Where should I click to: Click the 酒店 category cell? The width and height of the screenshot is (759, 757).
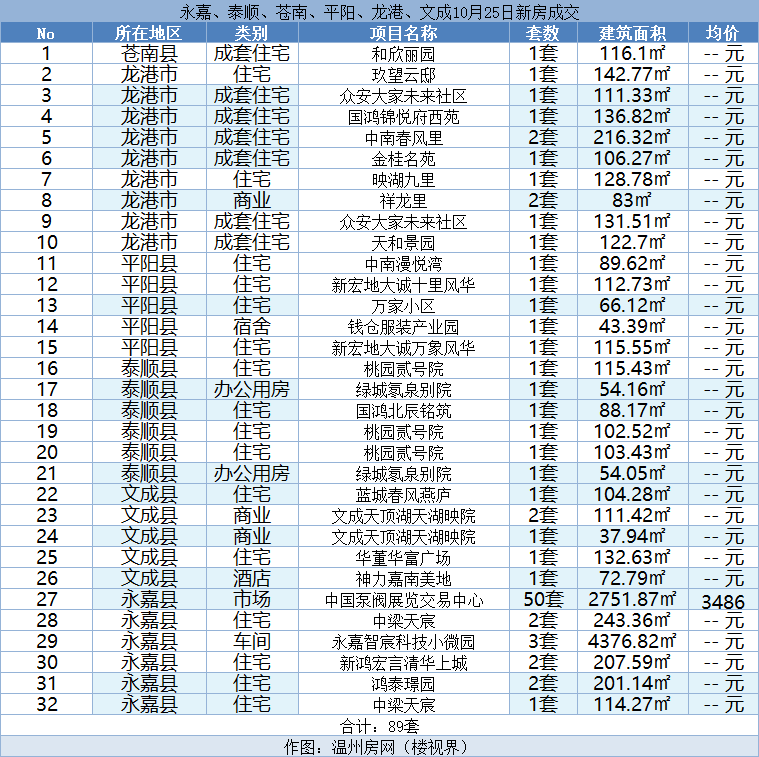[x=251, y=578]
